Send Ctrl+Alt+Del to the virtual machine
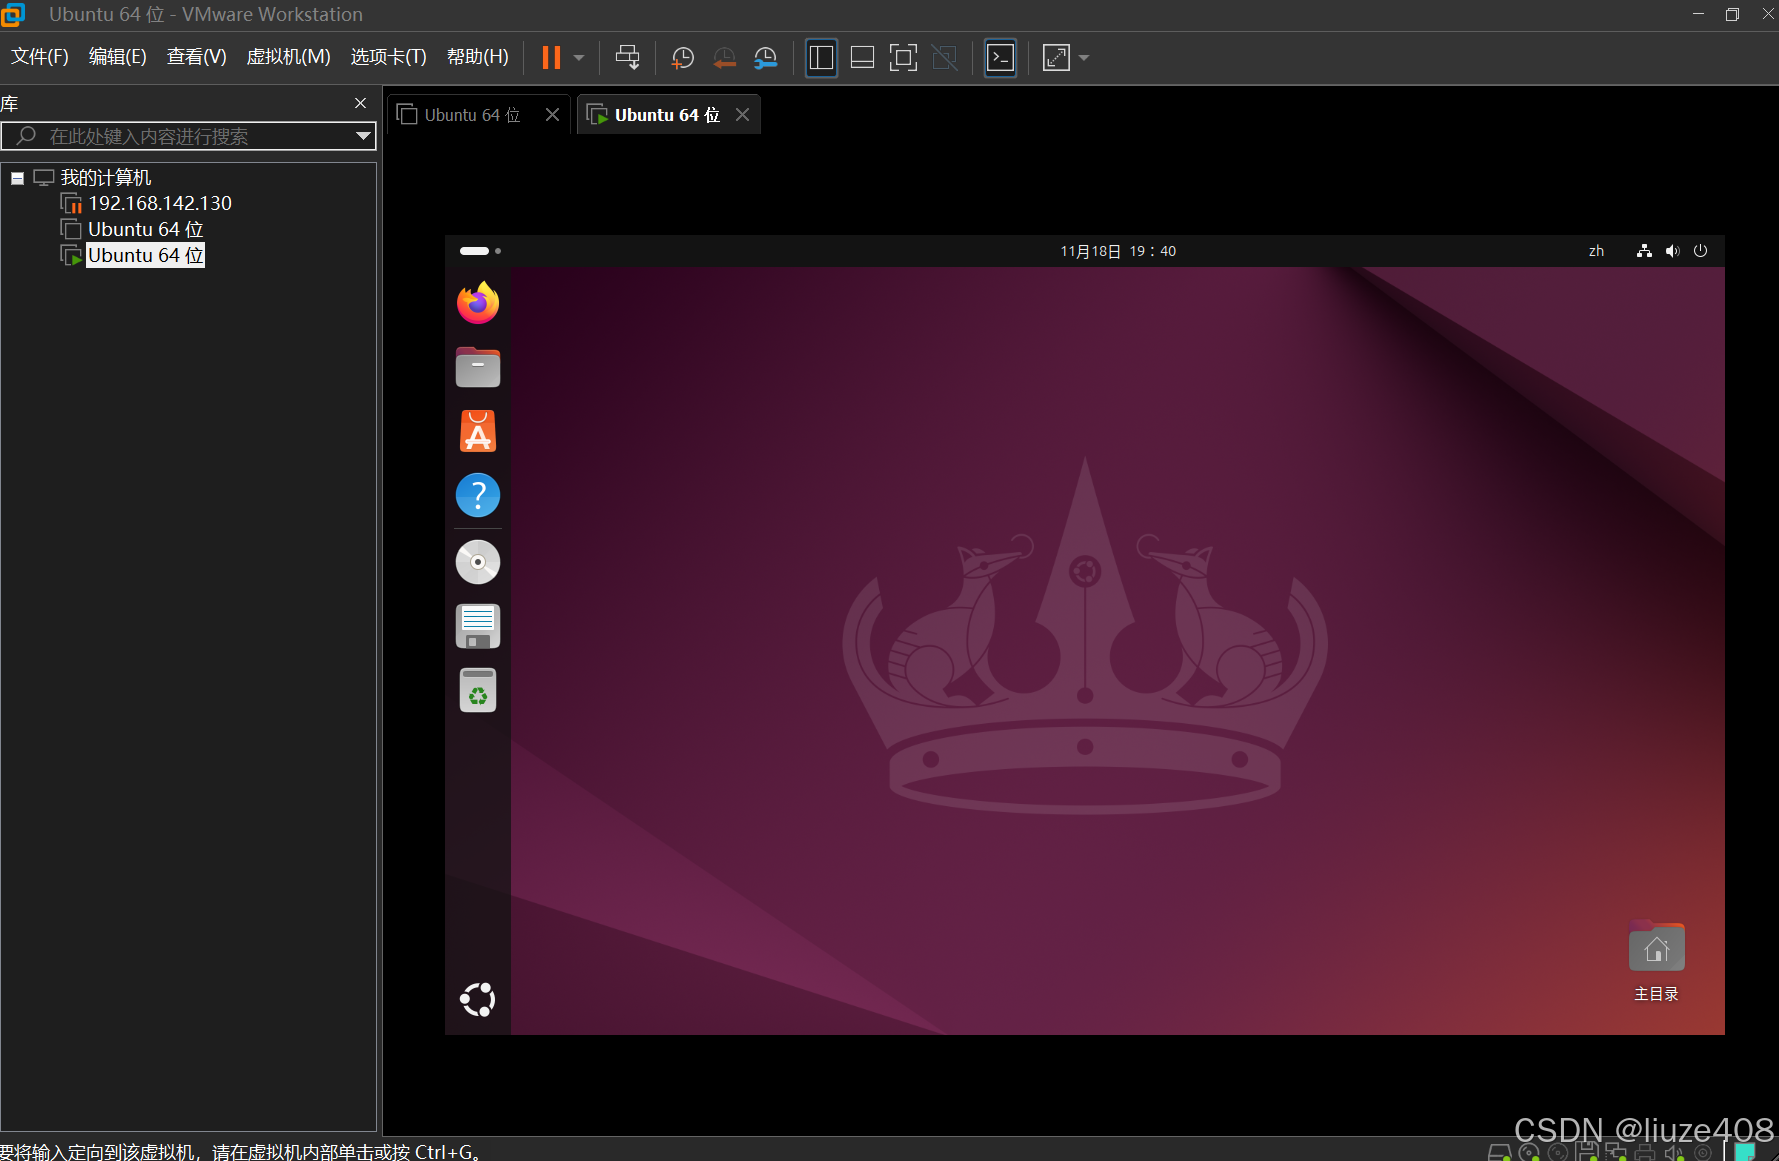This screenshot has height=1161, width=1779. click(x=627, y=57)
